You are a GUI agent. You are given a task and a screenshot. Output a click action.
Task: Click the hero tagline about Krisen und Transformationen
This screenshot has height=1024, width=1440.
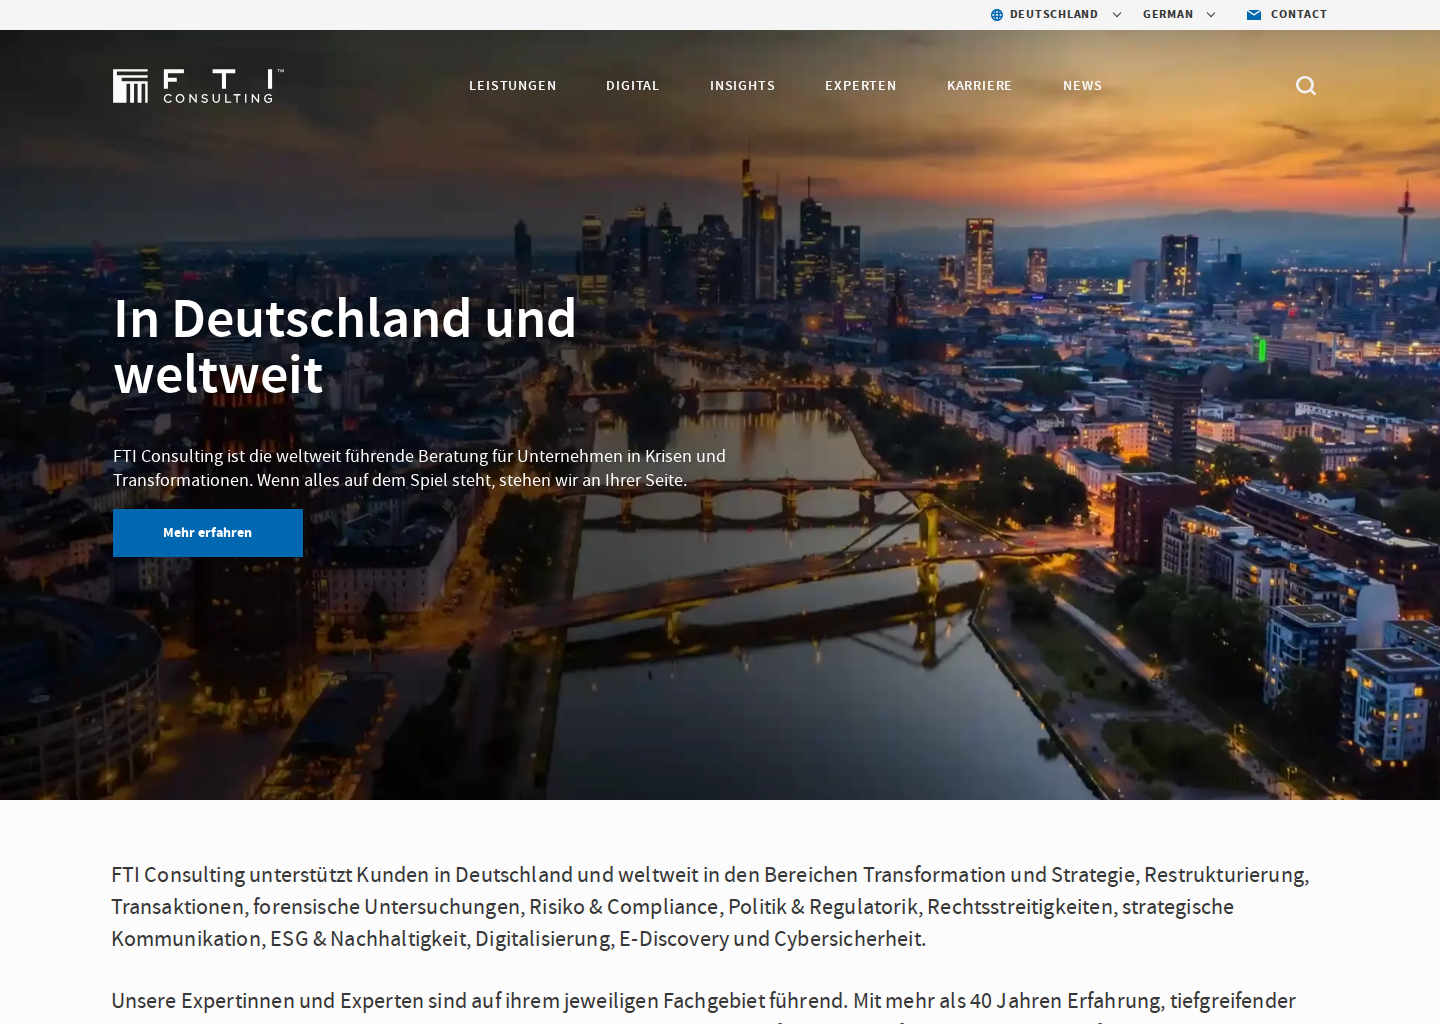[420, 468]
